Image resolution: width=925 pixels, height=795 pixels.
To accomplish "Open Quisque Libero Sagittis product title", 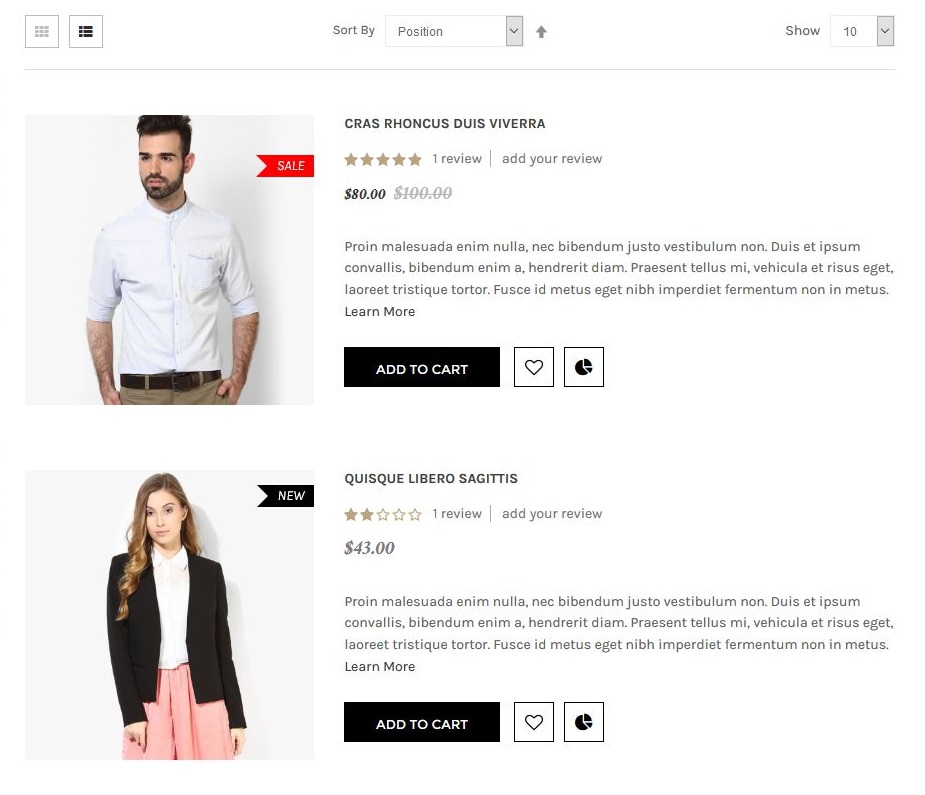I will click(431, 479).
